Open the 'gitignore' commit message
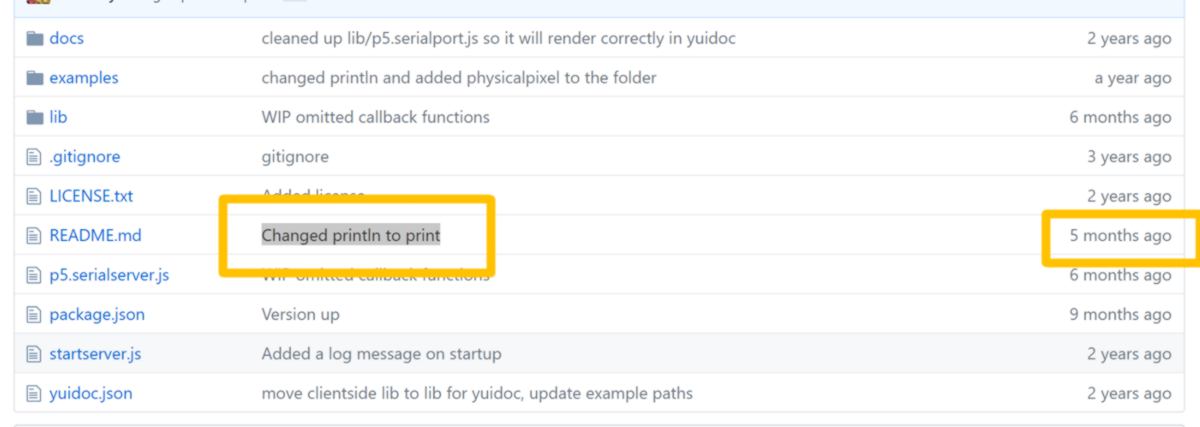Viewport: 1200px width, 427px height. click(x=295, y=157)
